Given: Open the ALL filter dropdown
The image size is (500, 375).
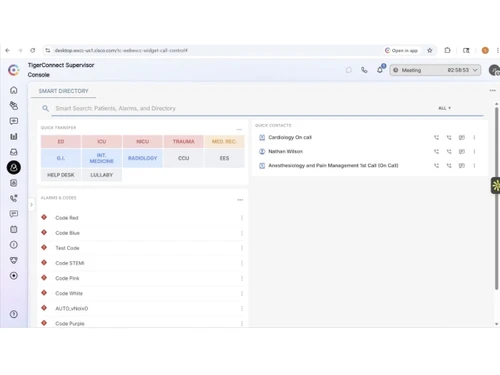Looking at the screenshot, I should coord(444,108).
